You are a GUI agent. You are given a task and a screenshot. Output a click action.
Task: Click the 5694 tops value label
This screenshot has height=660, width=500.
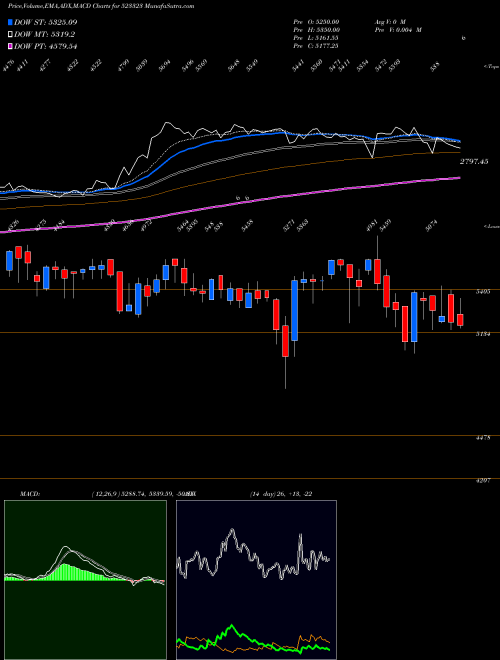tap(165, 65)
